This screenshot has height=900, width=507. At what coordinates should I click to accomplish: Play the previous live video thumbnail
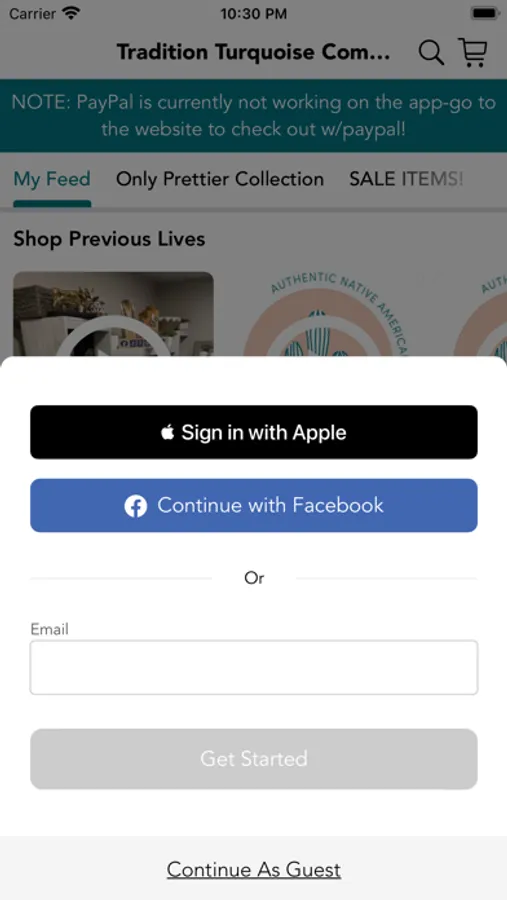click(x=113, y=314)
